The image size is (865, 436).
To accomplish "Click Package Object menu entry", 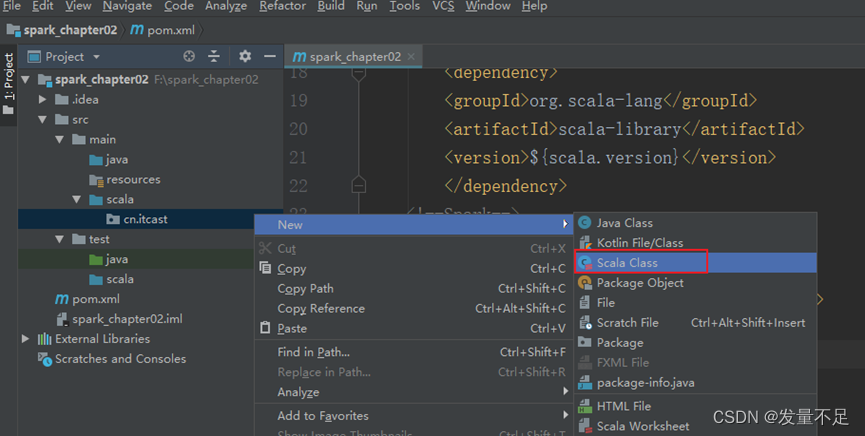I will coord(640,283).
